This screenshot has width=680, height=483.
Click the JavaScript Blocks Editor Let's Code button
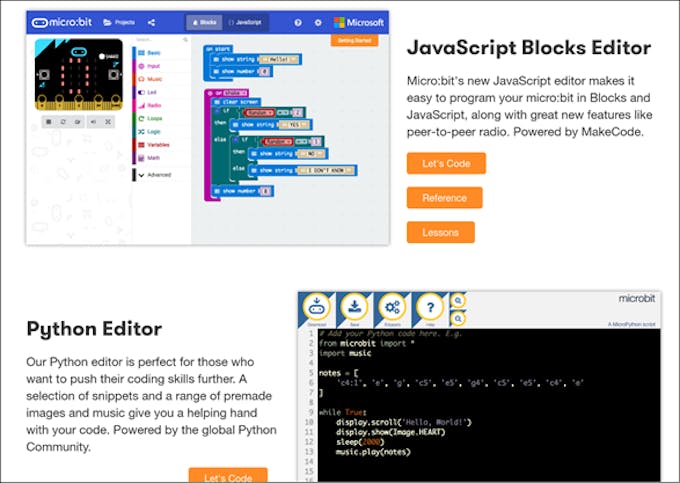tap(446, 163)
